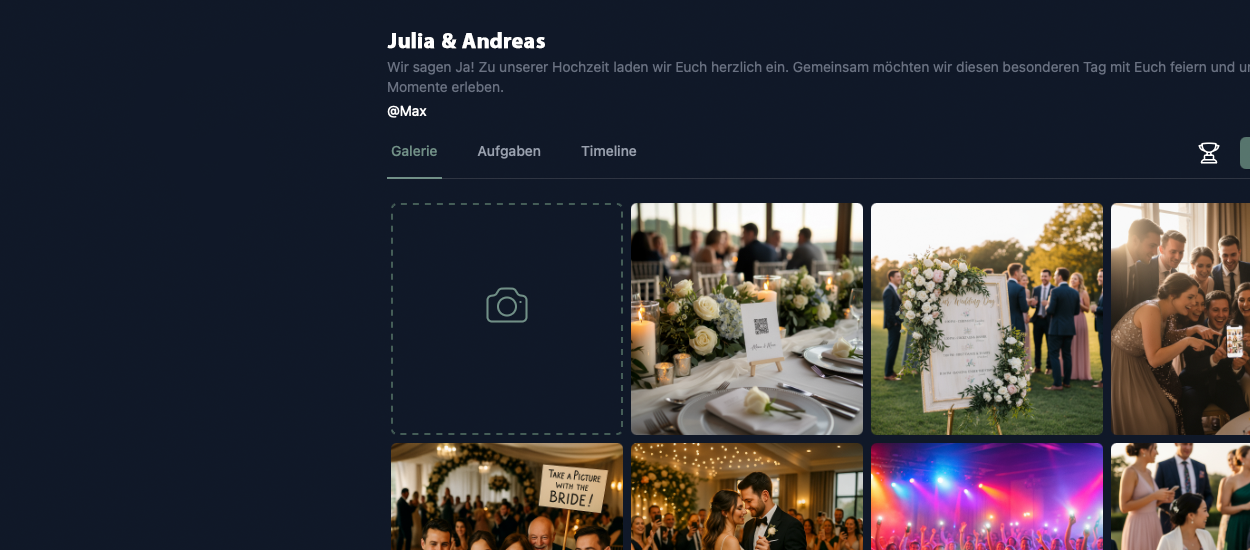Click the QR code card in table photo
1250x550 pixels.
(x=761, y=332)
